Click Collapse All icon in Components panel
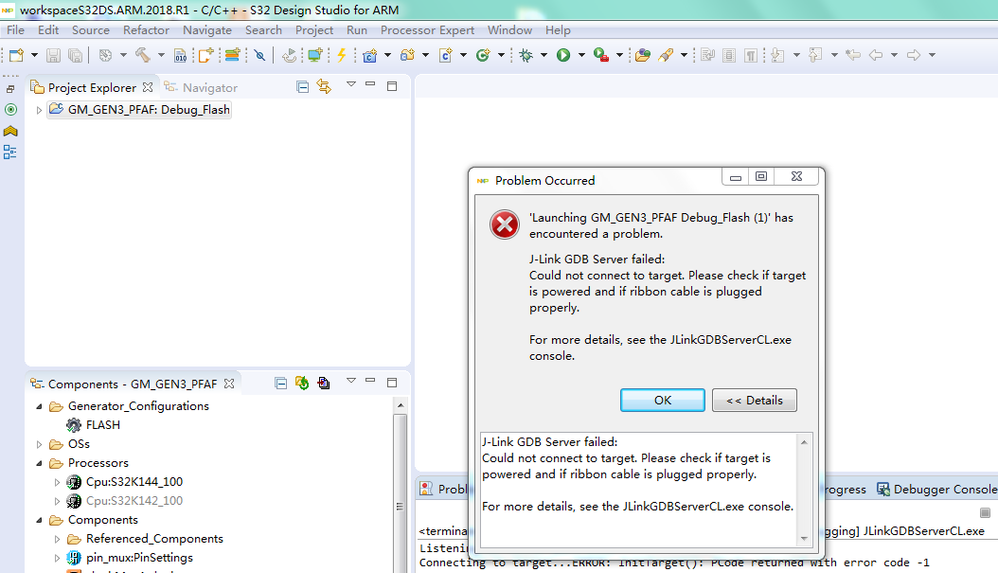 281,383
